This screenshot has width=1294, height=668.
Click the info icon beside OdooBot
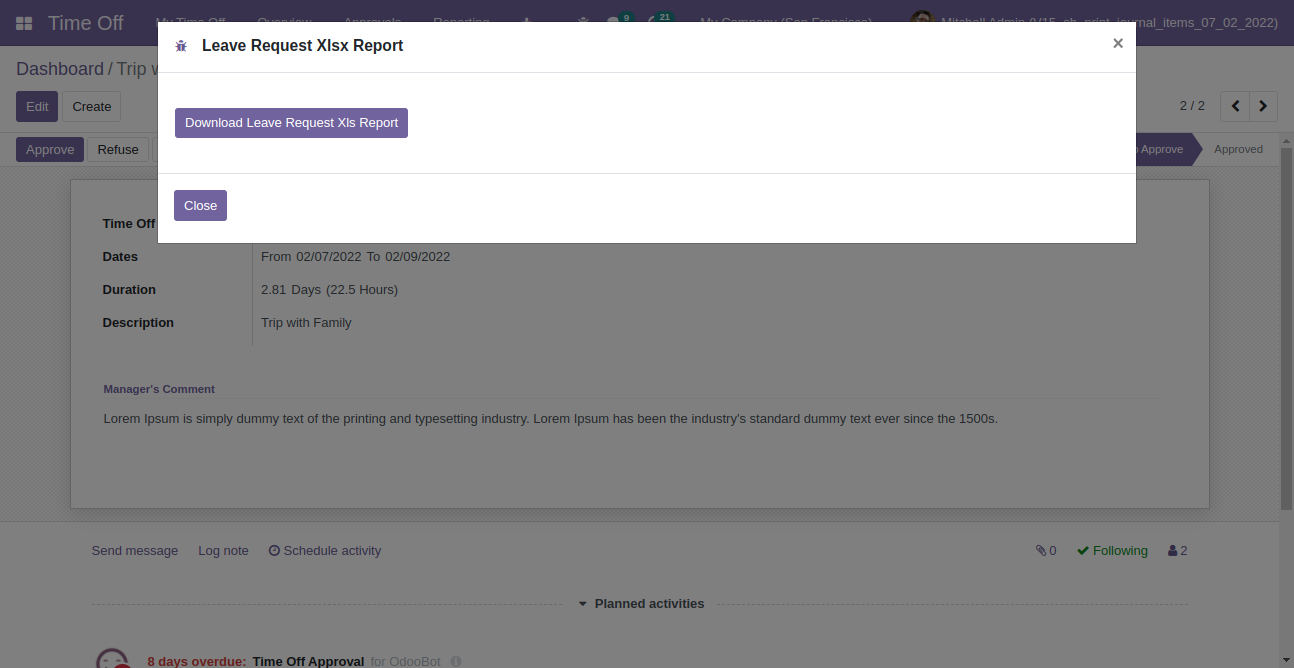456,662
